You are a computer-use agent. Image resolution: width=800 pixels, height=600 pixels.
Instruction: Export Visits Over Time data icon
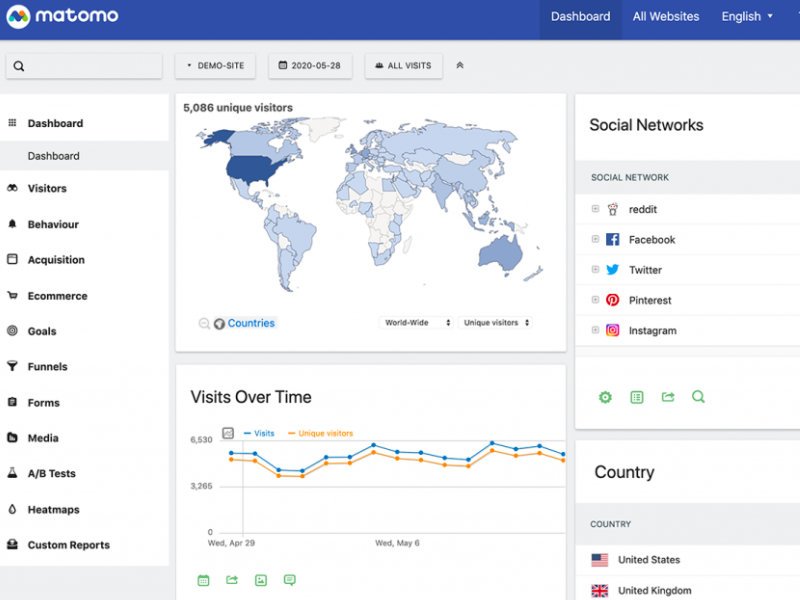(232, 580)
